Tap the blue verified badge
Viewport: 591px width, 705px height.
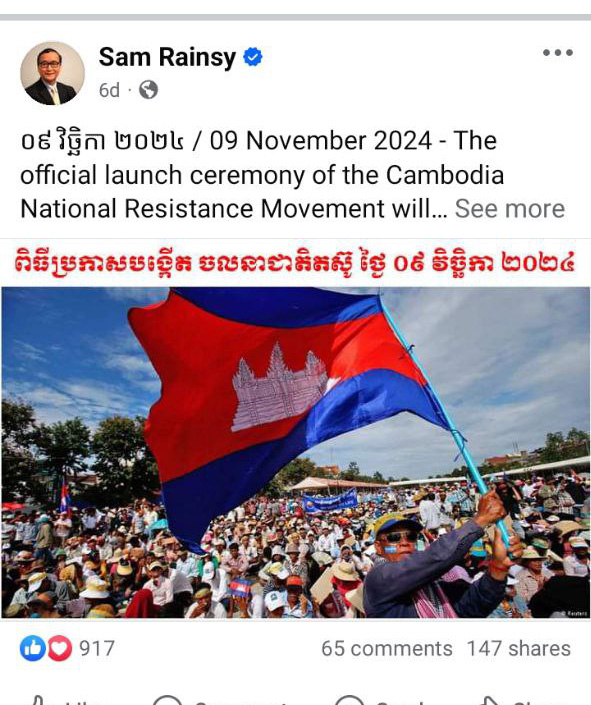[253, 57]
